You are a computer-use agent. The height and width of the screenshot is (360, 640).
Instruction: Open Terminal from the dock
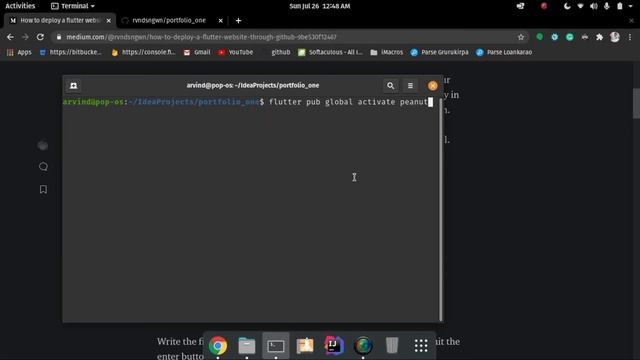point(276,346)
